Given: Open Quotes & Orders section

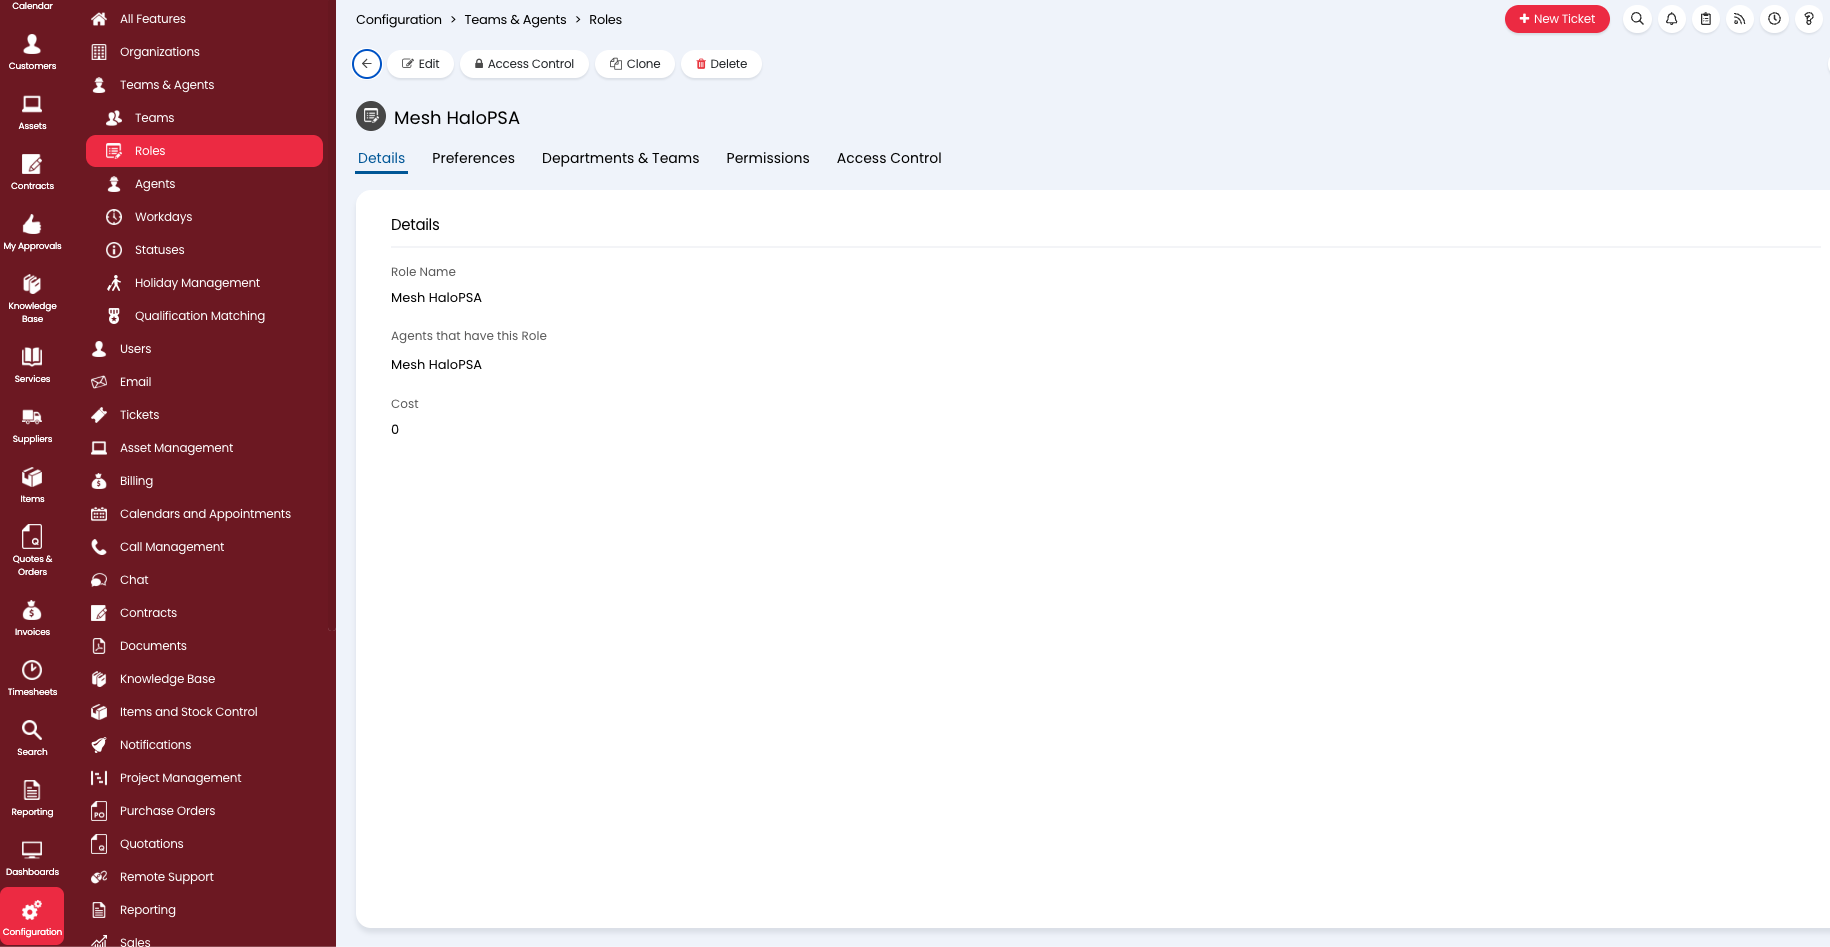Looking at the screenshot, I should pos(32,551).
